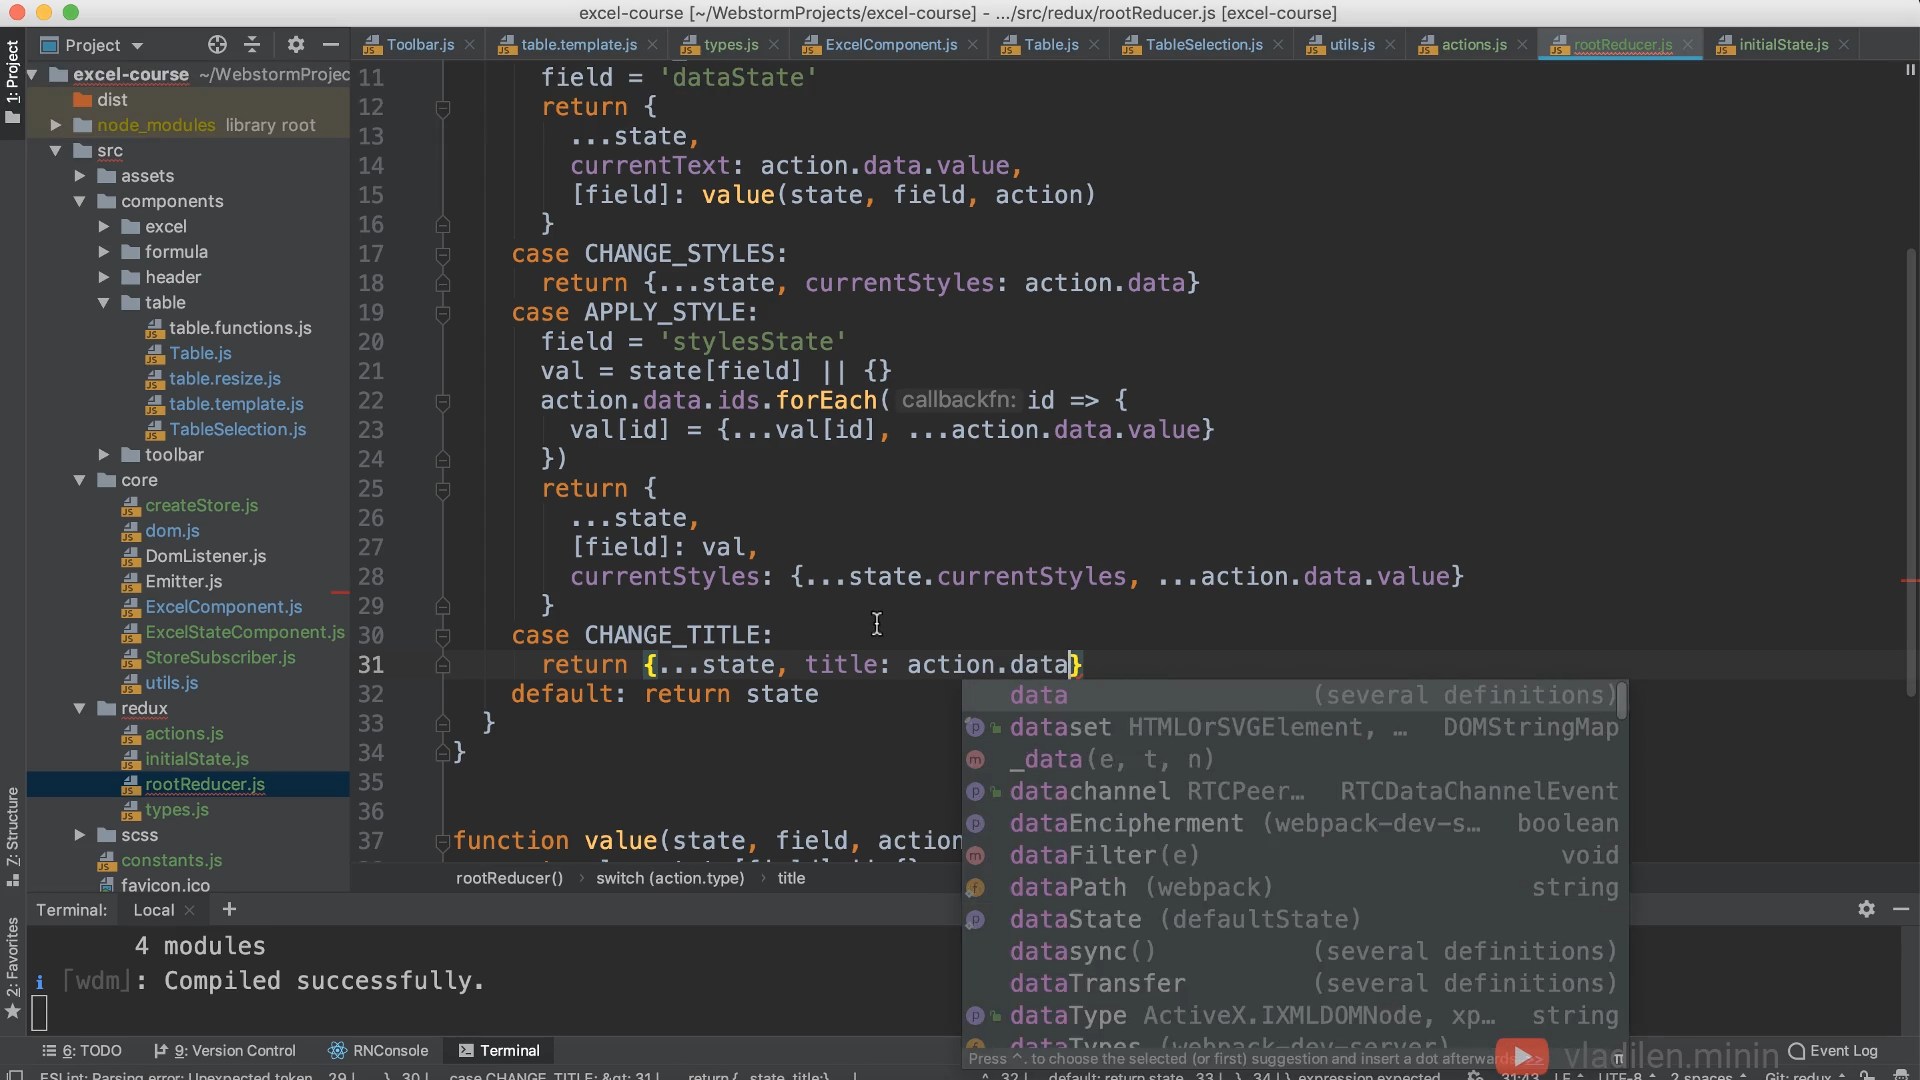This screenshot has width=1920, height=1080.
Task: Open the 9: Version Control tool window
Action: point(225,1051)
